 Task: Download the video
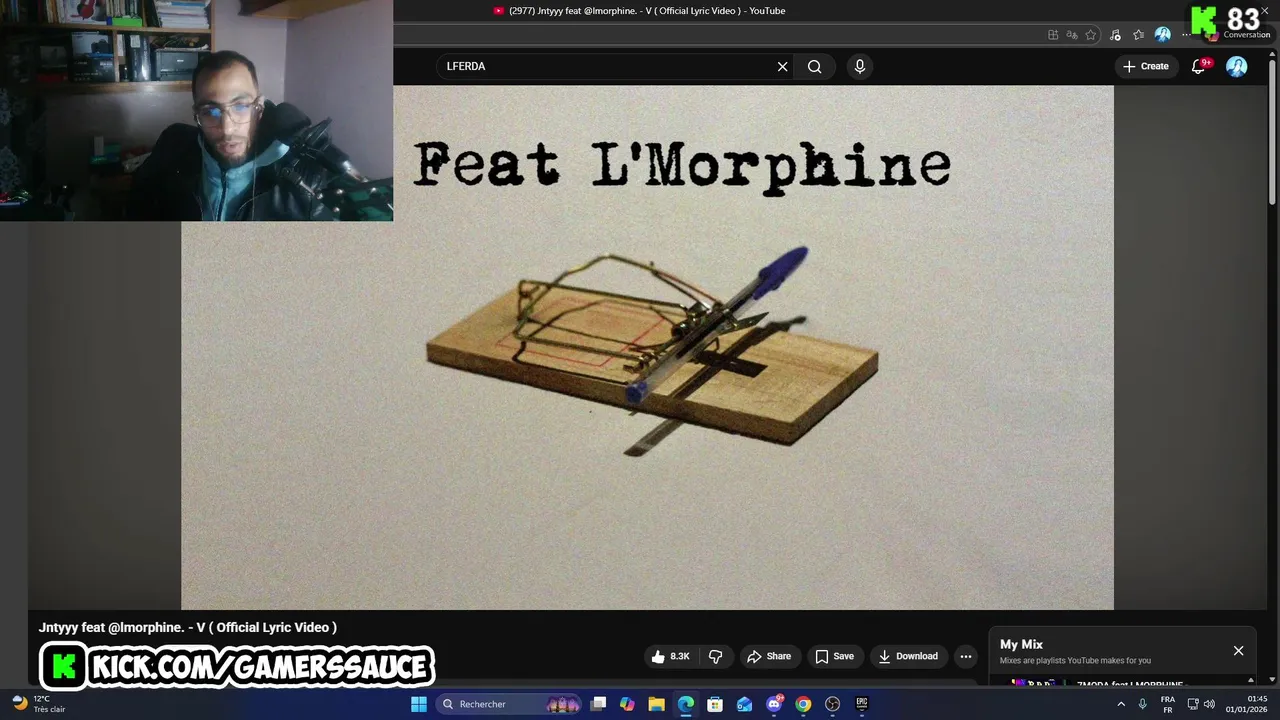tap(908, 656)
